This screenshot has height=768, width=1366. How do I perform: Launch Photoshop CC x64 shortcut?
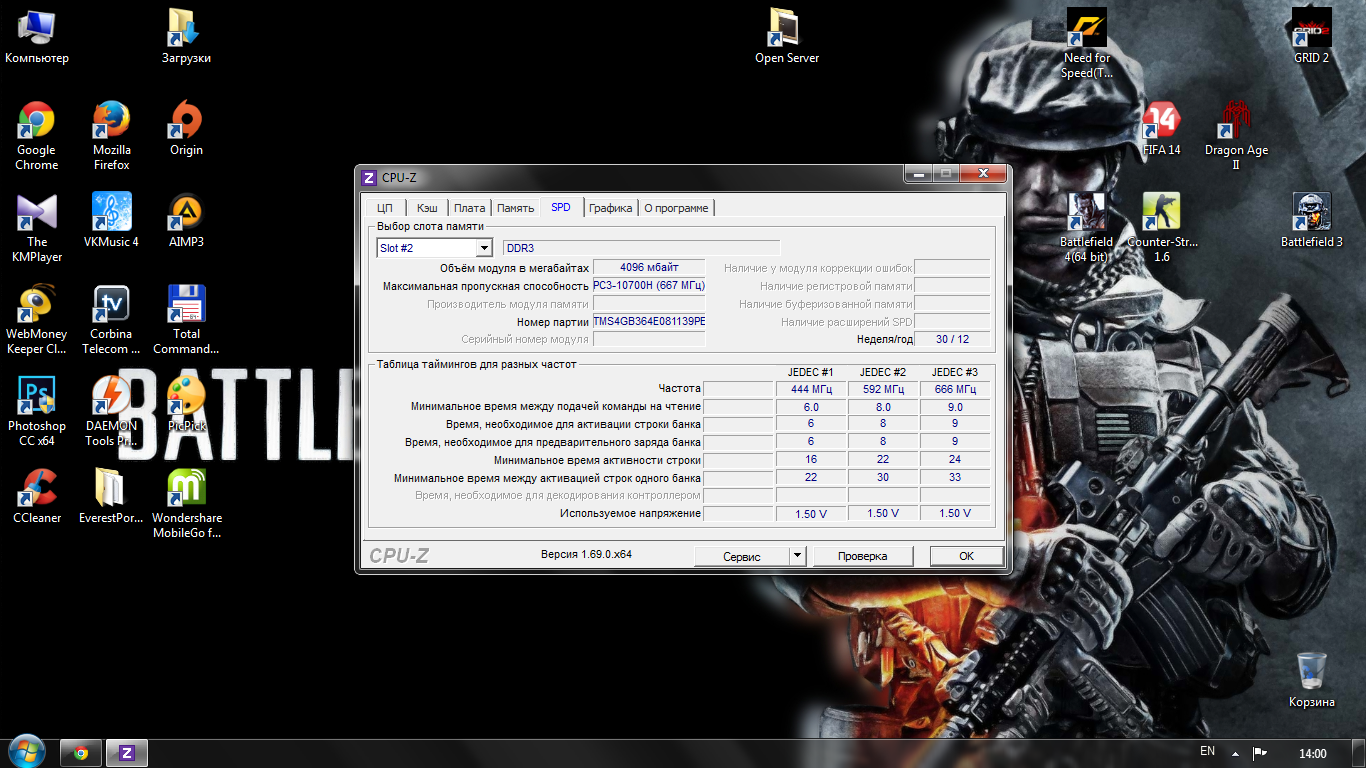pos(36,397)
